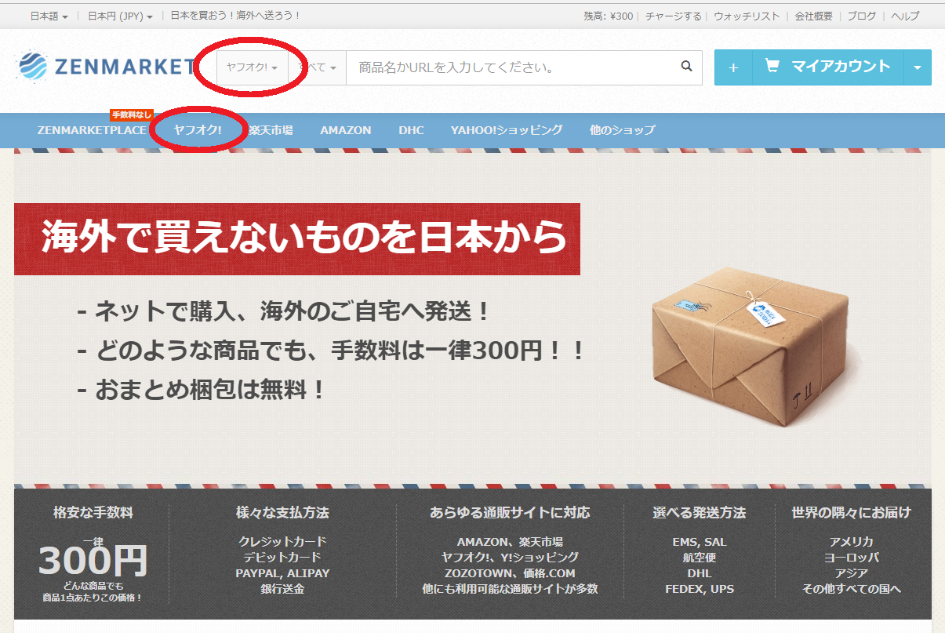Click the 300円 fee text

[x=92, y=561]
